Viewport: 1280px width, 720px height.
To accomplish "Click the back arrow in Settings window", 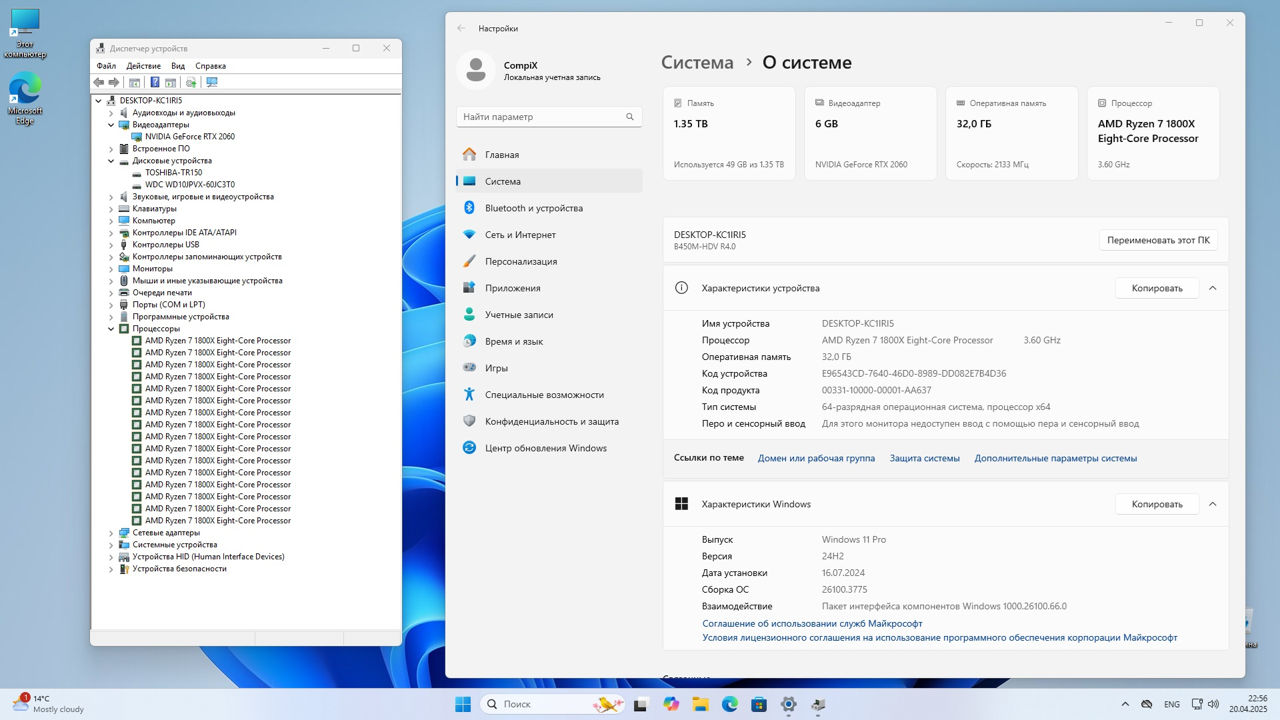I will (x=461, y=28).
